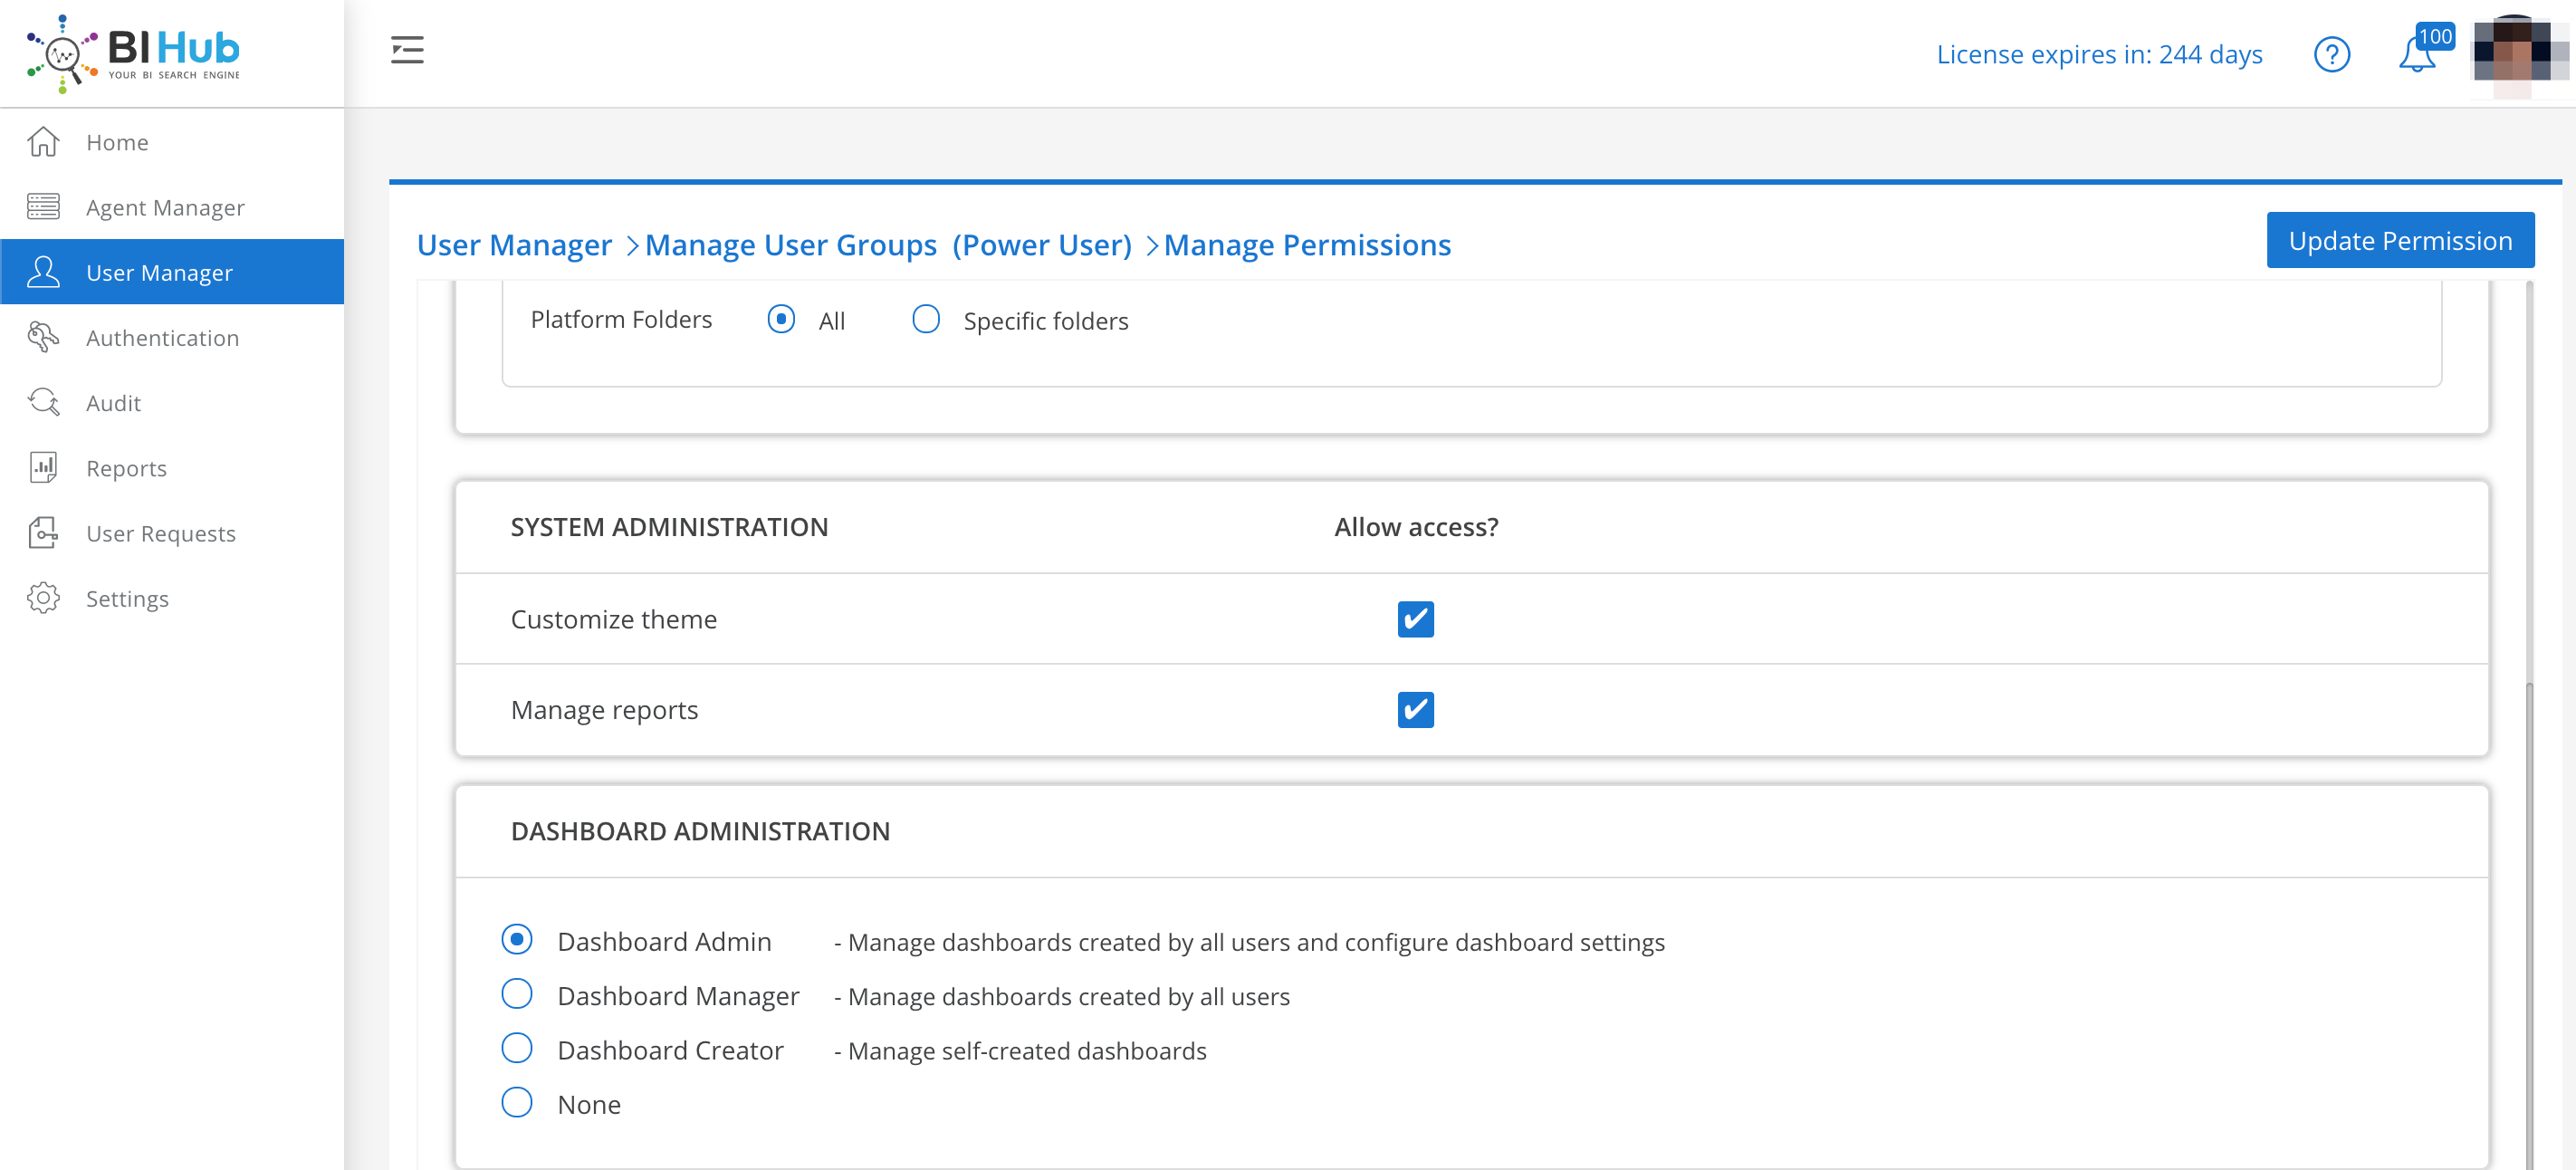
Task: Toggle Manage reports access checkbox
Action: [x=1414, y=708]
